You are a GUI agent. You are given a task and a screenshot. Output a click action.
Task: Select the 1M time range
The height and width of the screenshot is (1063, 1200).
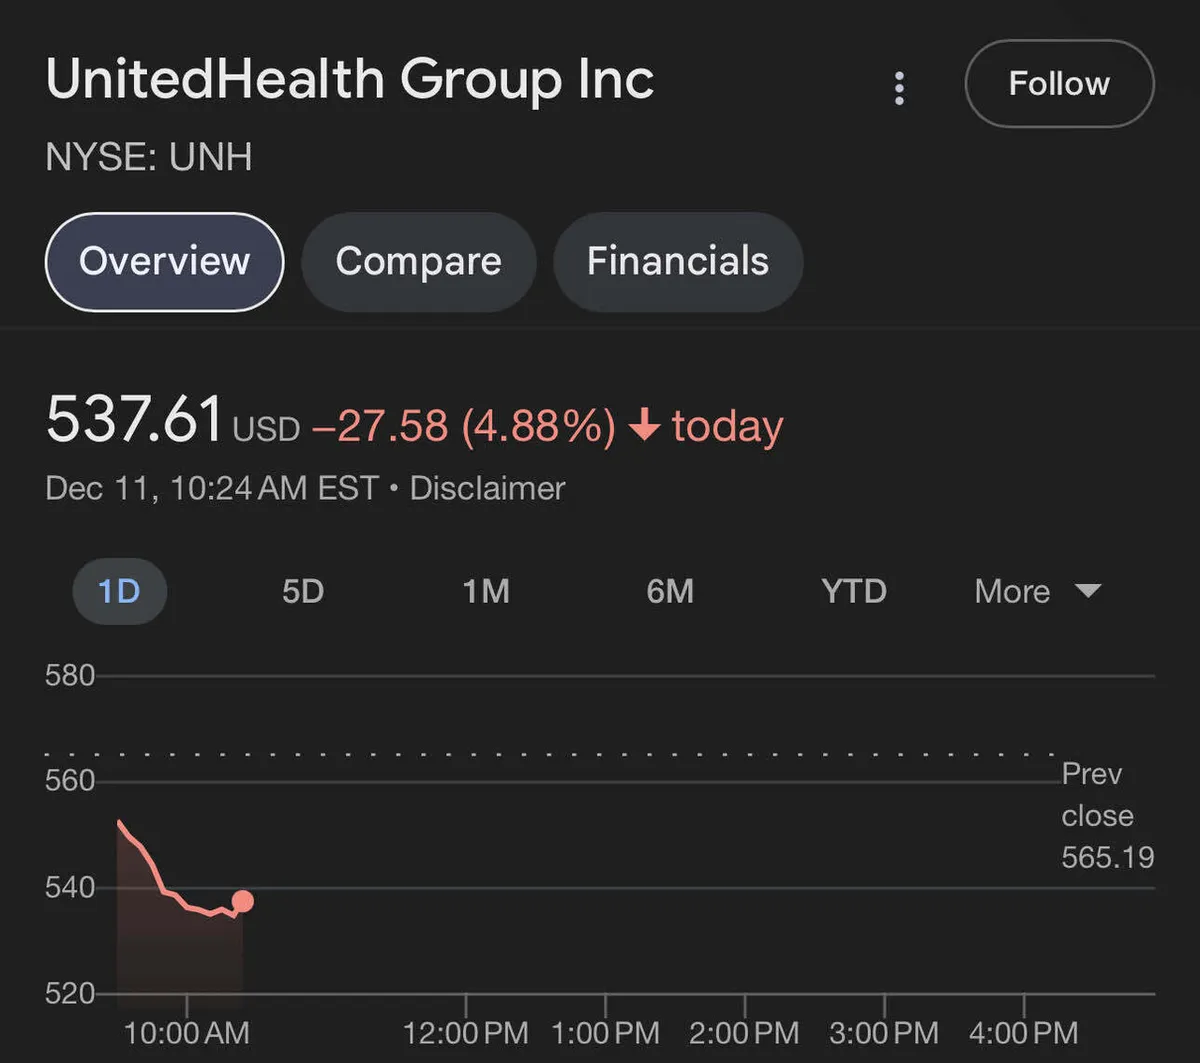487,591
